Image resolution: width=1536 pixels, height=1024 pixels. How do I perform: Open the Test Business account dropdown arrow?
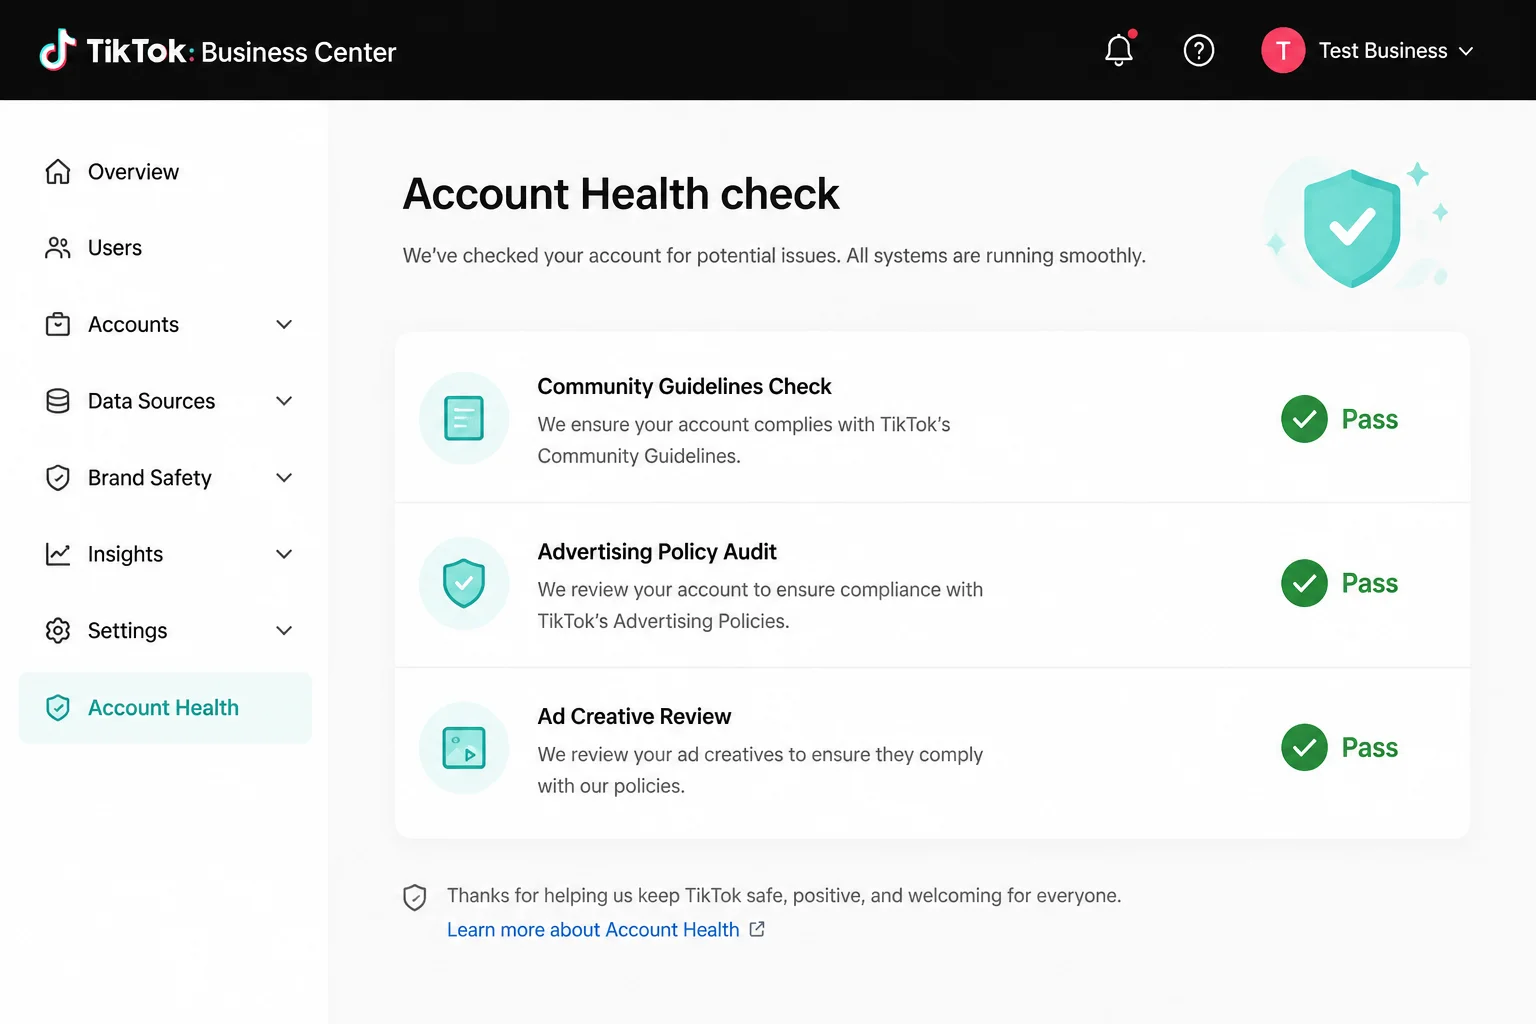pos(1466,51)
